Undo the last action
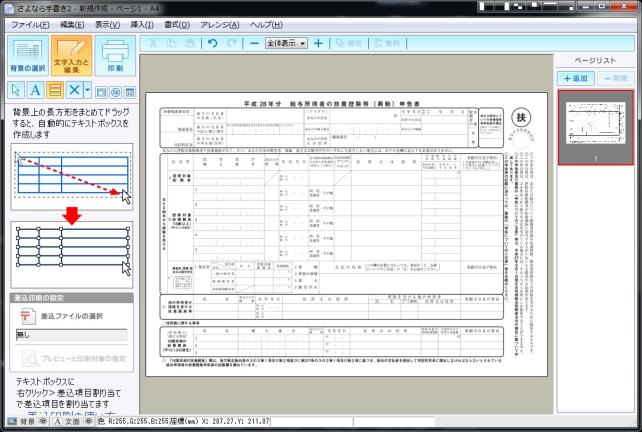Viewport: 642px width, 432px height. click(212, 43)
